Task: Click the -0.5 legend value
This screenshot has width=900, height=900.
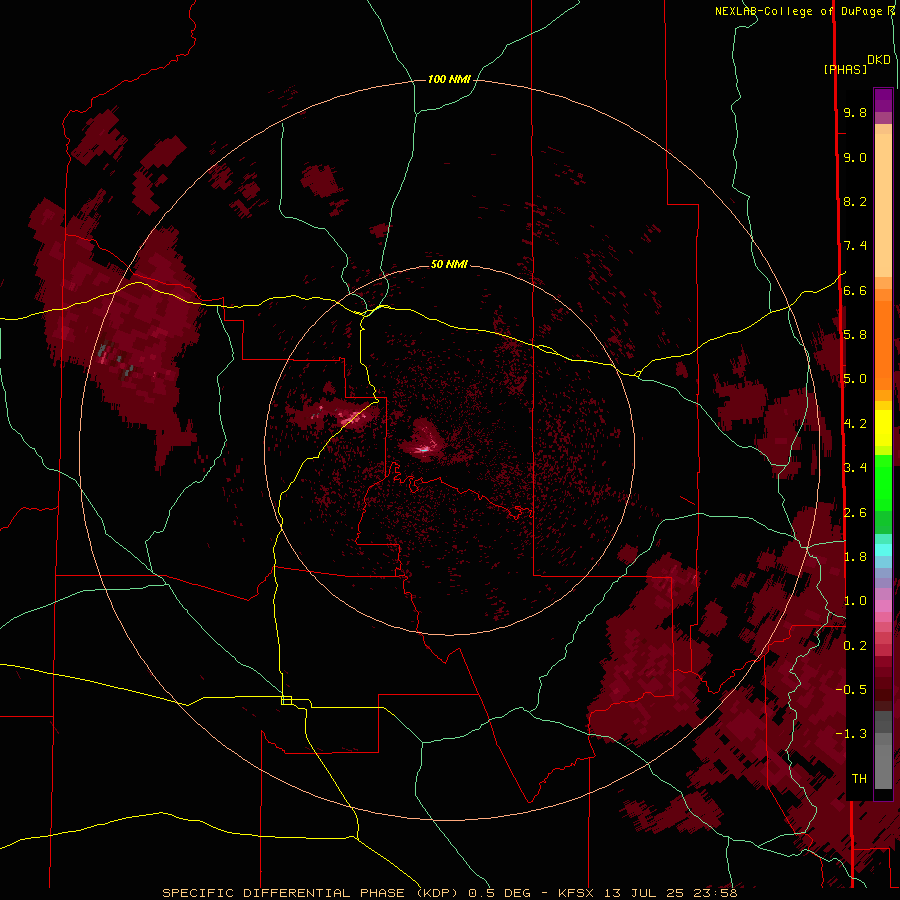Action: click(x=851, y=689)
